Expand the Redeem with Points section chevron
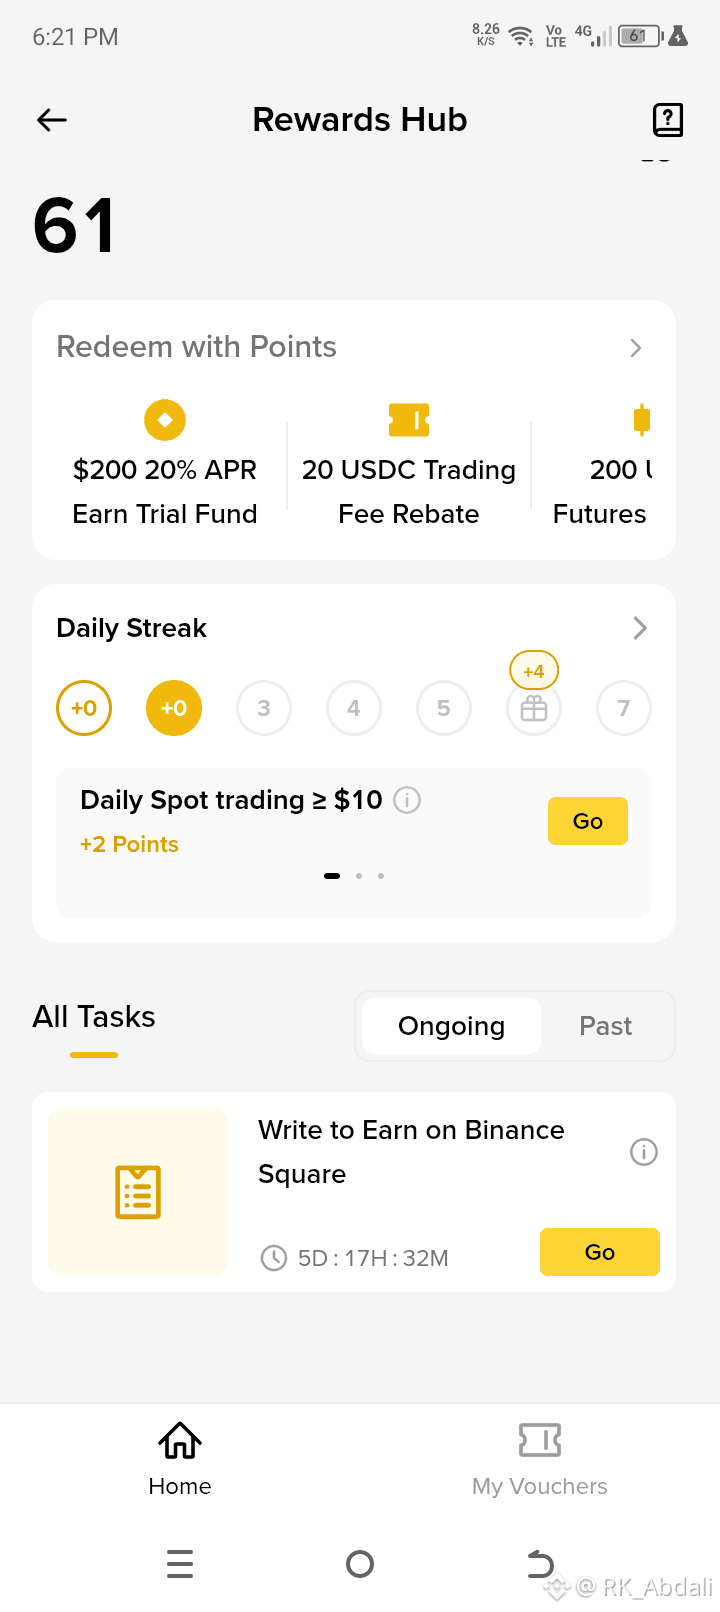This screenshot has height=1612, width=720. click(x=636, y=348)
